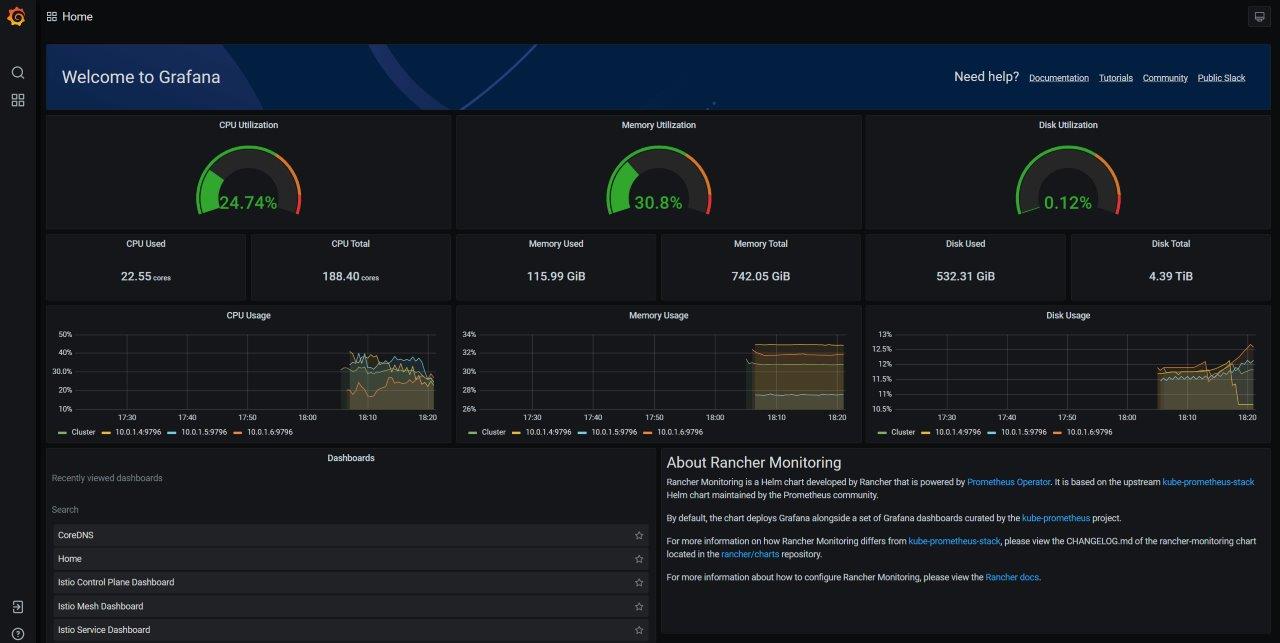Open the Public Slack link

pyautogui.click(x=1221, y=78)
